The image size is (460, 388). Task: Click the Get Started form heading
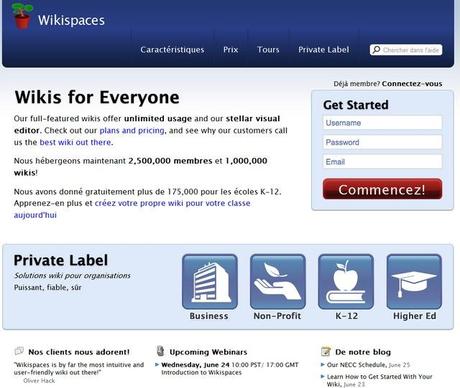tap(356, 105)
